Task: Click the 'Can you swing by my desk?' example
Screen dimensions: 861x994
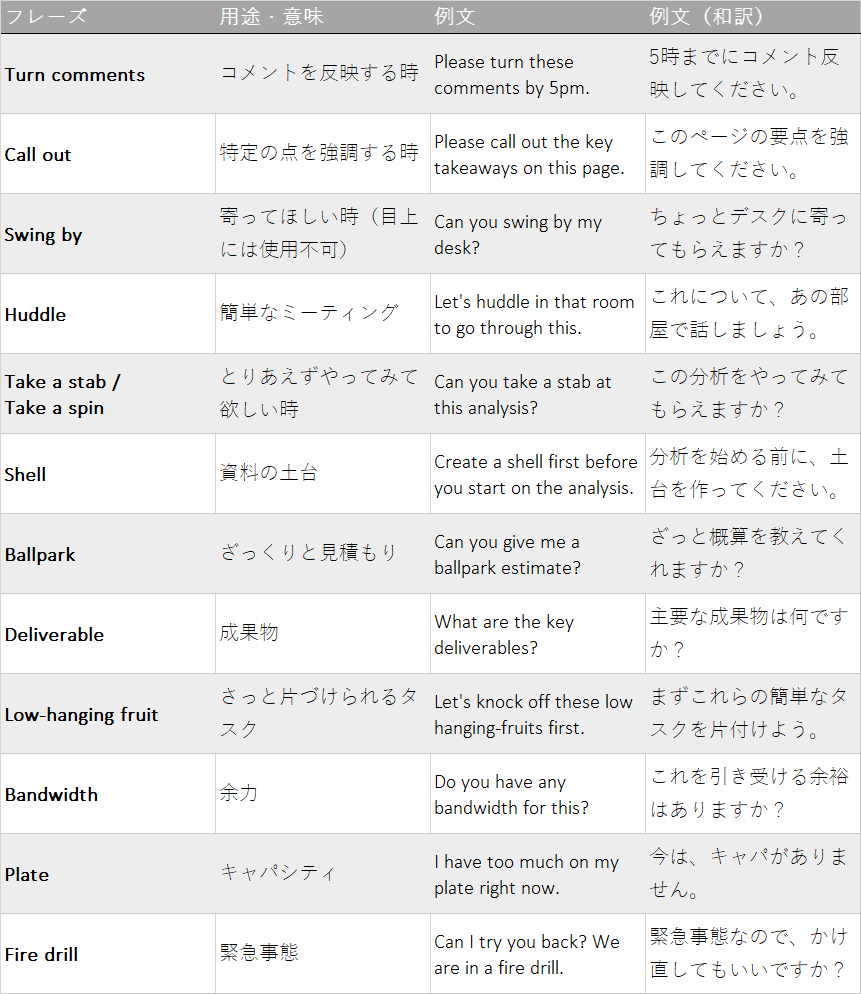Action: tap(518, 235)
